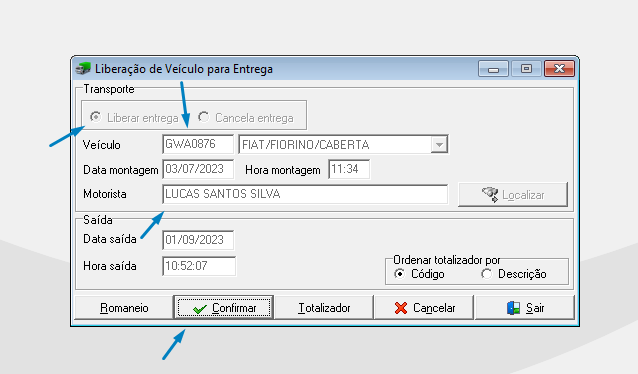
Task: Maximize the Liberação de Veículo window
Action: (526, 69)
